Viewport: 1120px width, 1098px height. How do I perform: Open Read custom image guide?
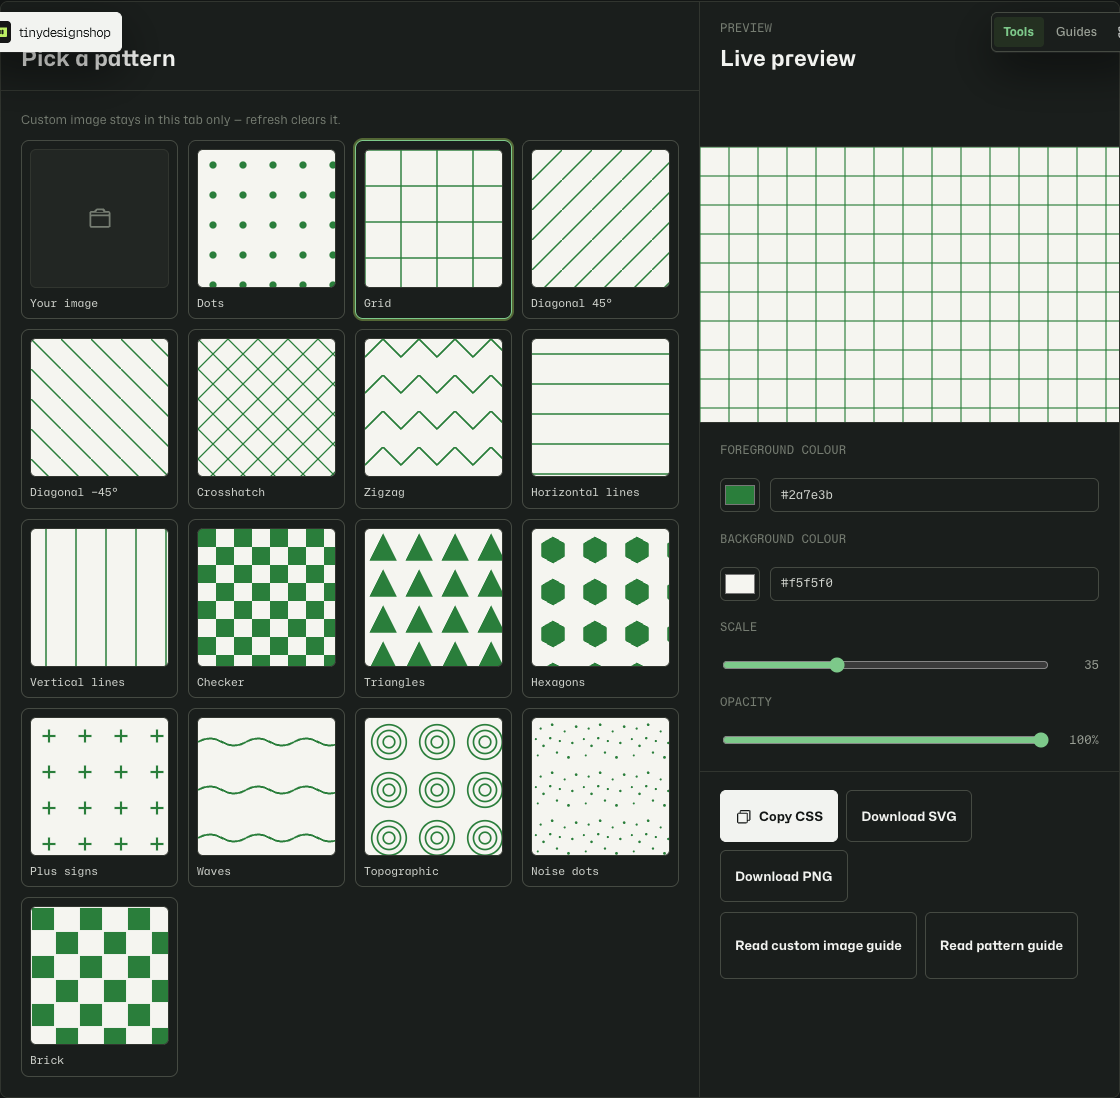click(818, 945)
